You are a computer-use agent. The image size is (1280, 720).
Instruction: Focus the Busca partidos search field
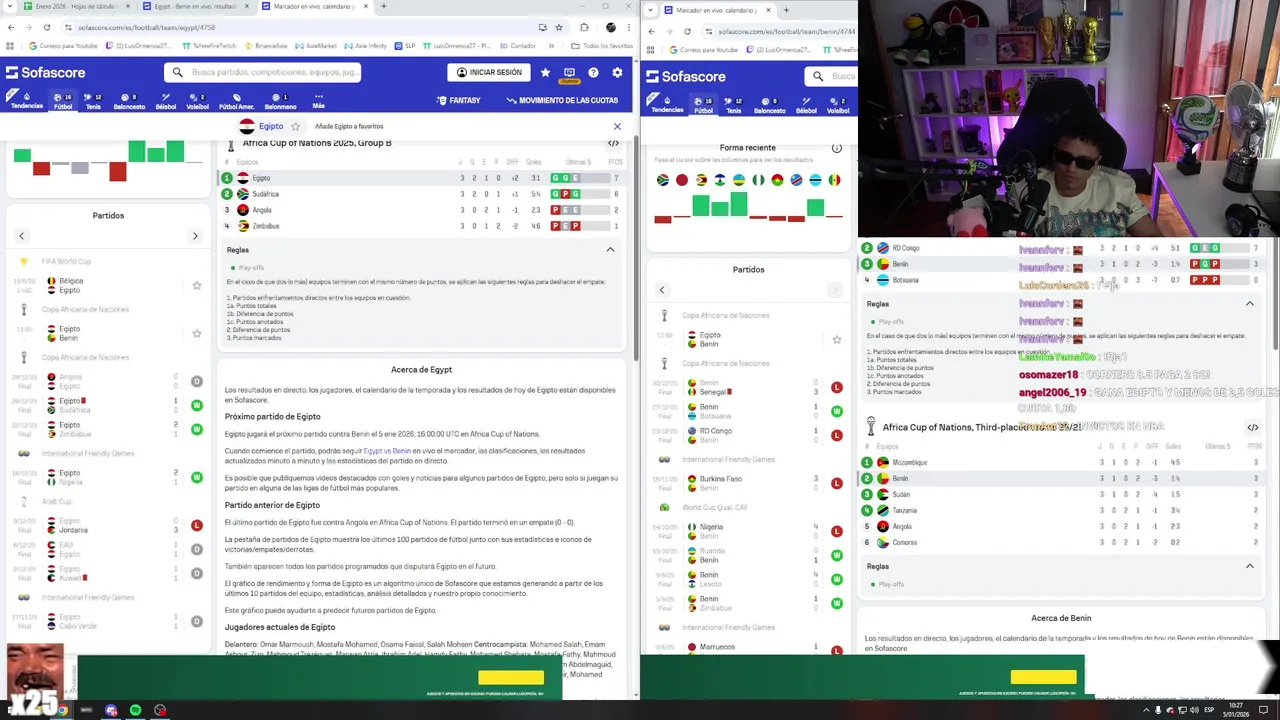coord(263,72)
